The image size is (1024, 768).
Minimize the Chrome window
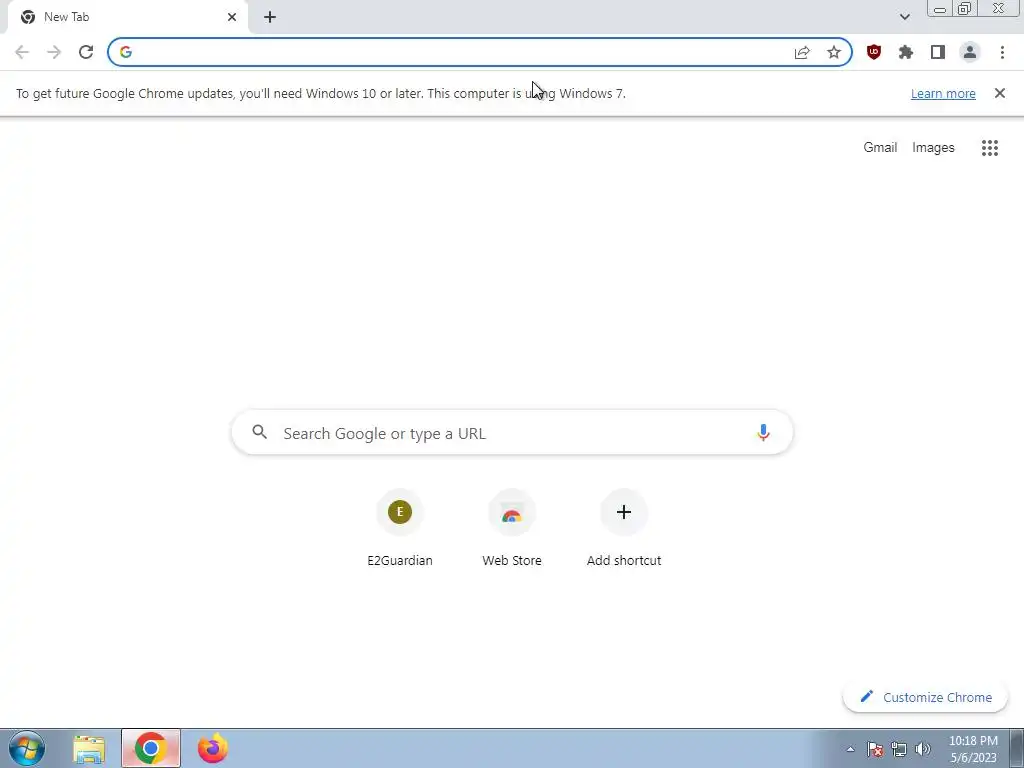point(940,8)
